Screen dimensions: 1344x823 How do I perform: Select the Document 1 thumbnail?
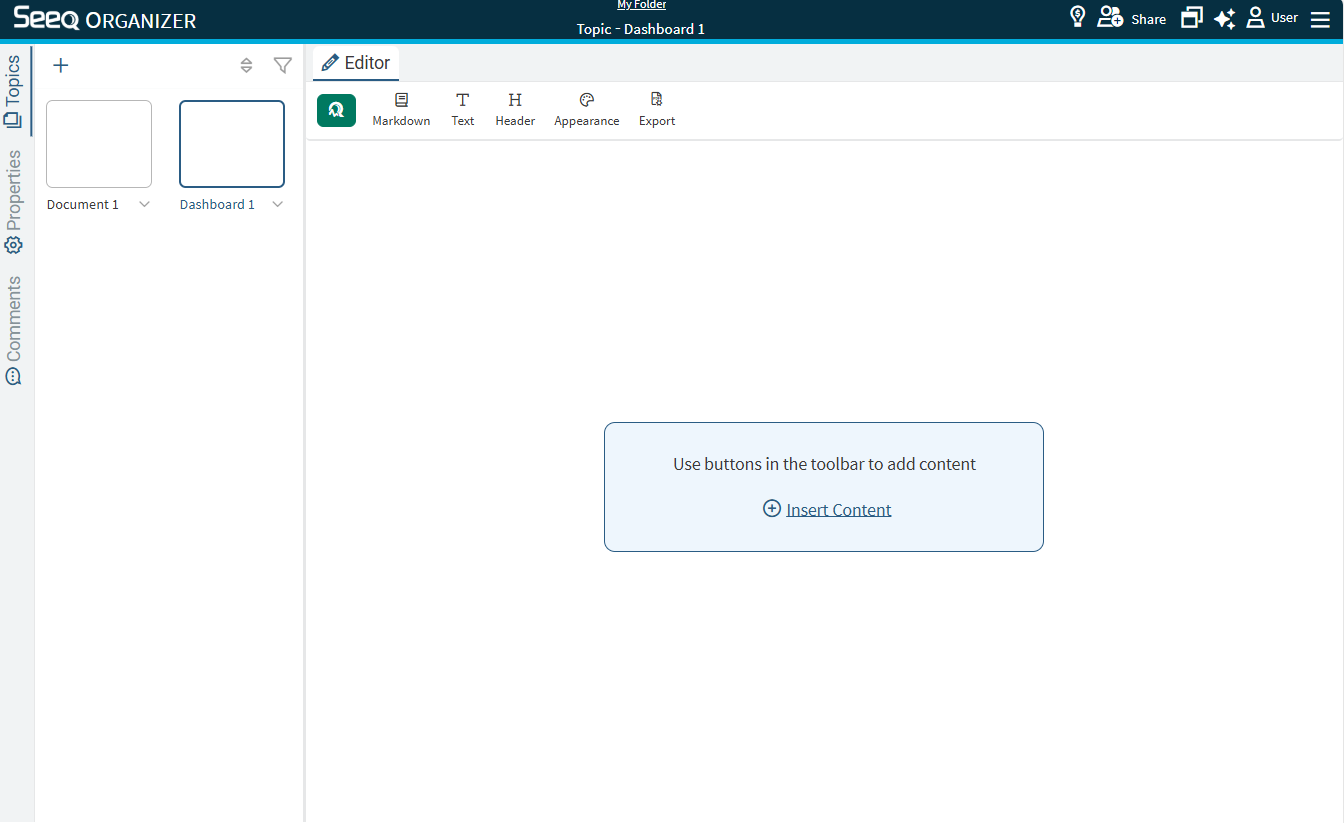tap(98, 143)
